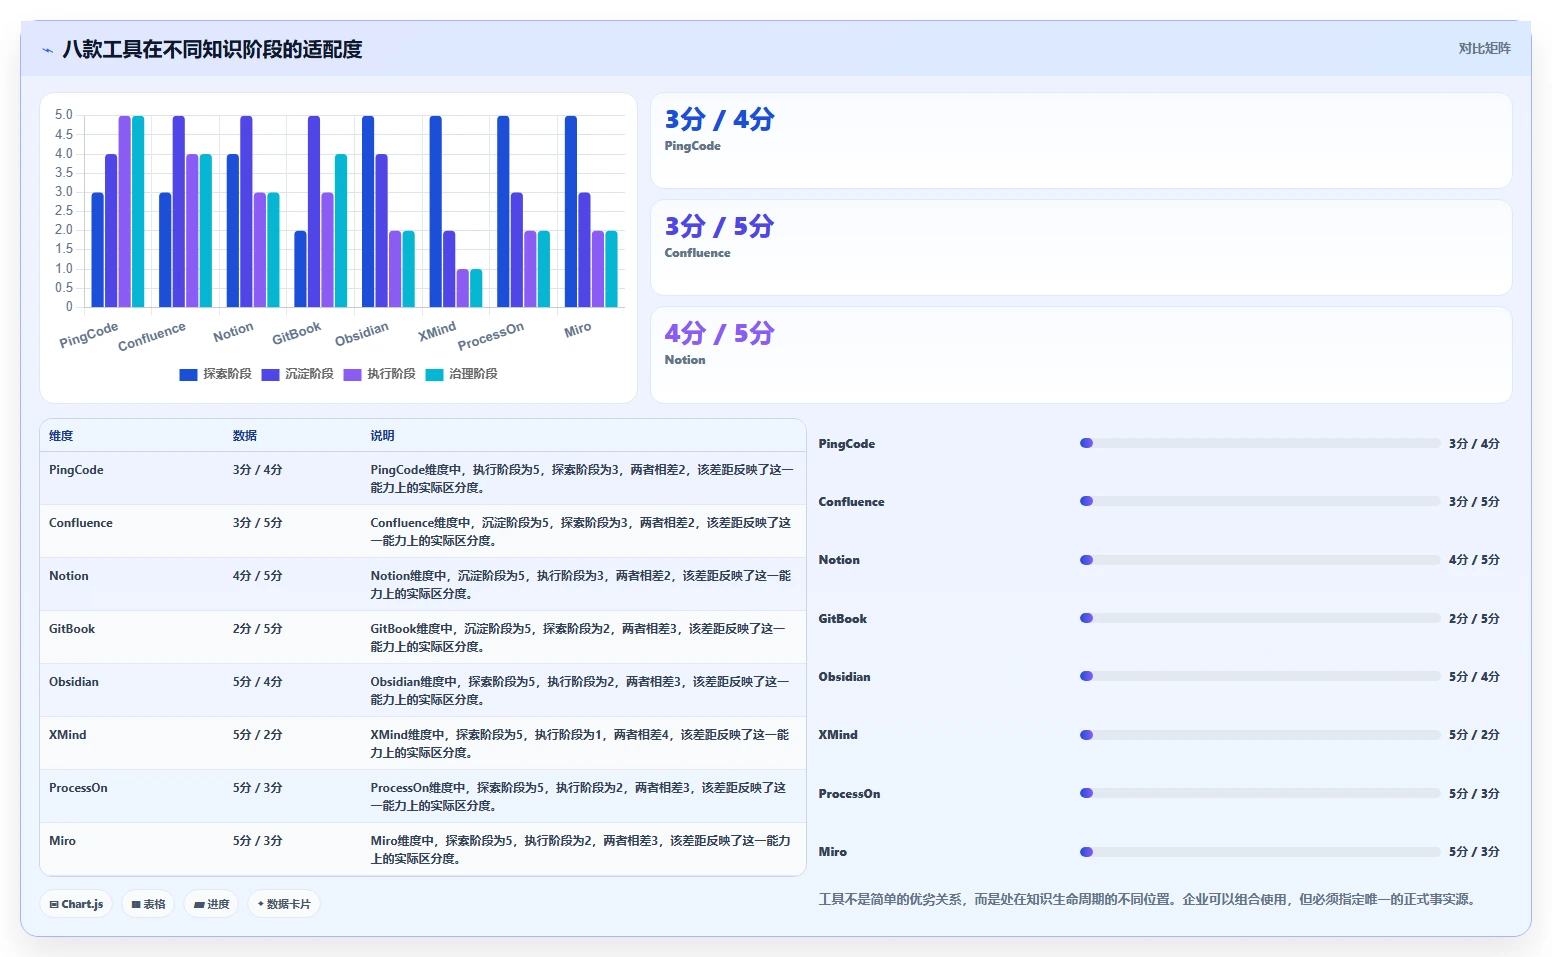This screenshot has width=1552, height=957.
Task: Open the Notion 4分 / 5分 data card
Action: click(x=1081, y=355)
